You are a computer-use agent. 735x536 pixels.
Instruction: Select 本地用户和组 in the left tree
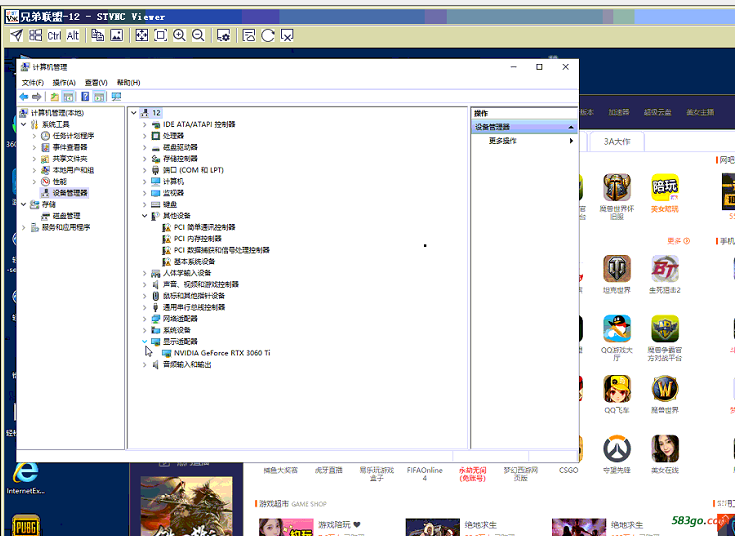pyautogui.click(x=73, y=170)
